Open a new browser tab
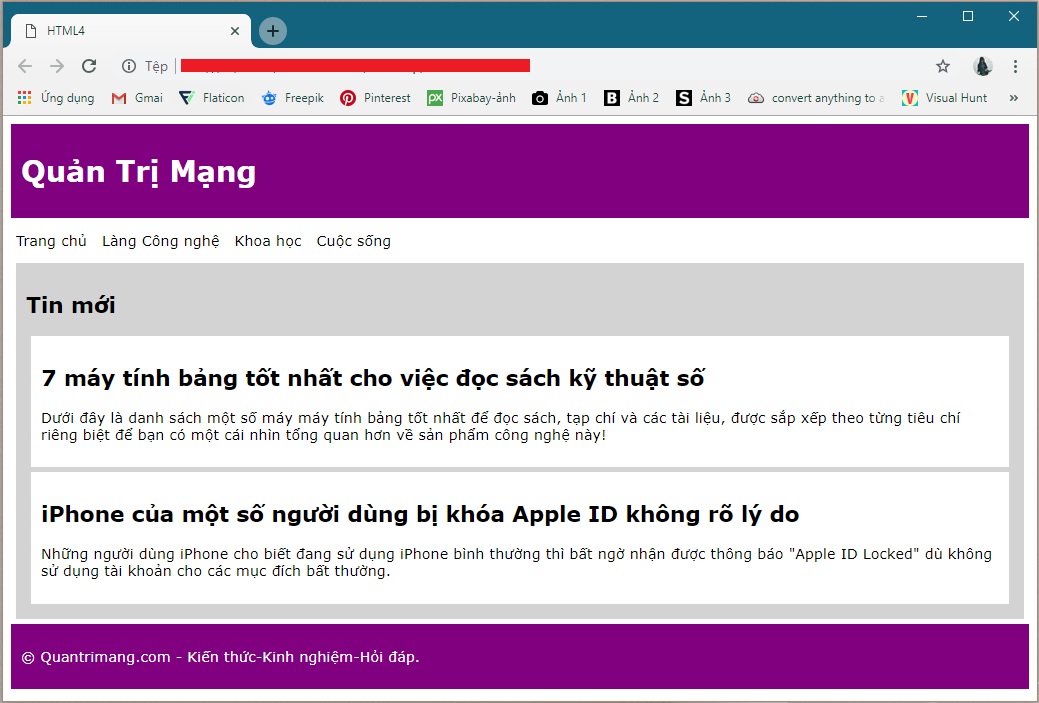The height and width of the screenshot is (703, 1039). pos(272,30)
